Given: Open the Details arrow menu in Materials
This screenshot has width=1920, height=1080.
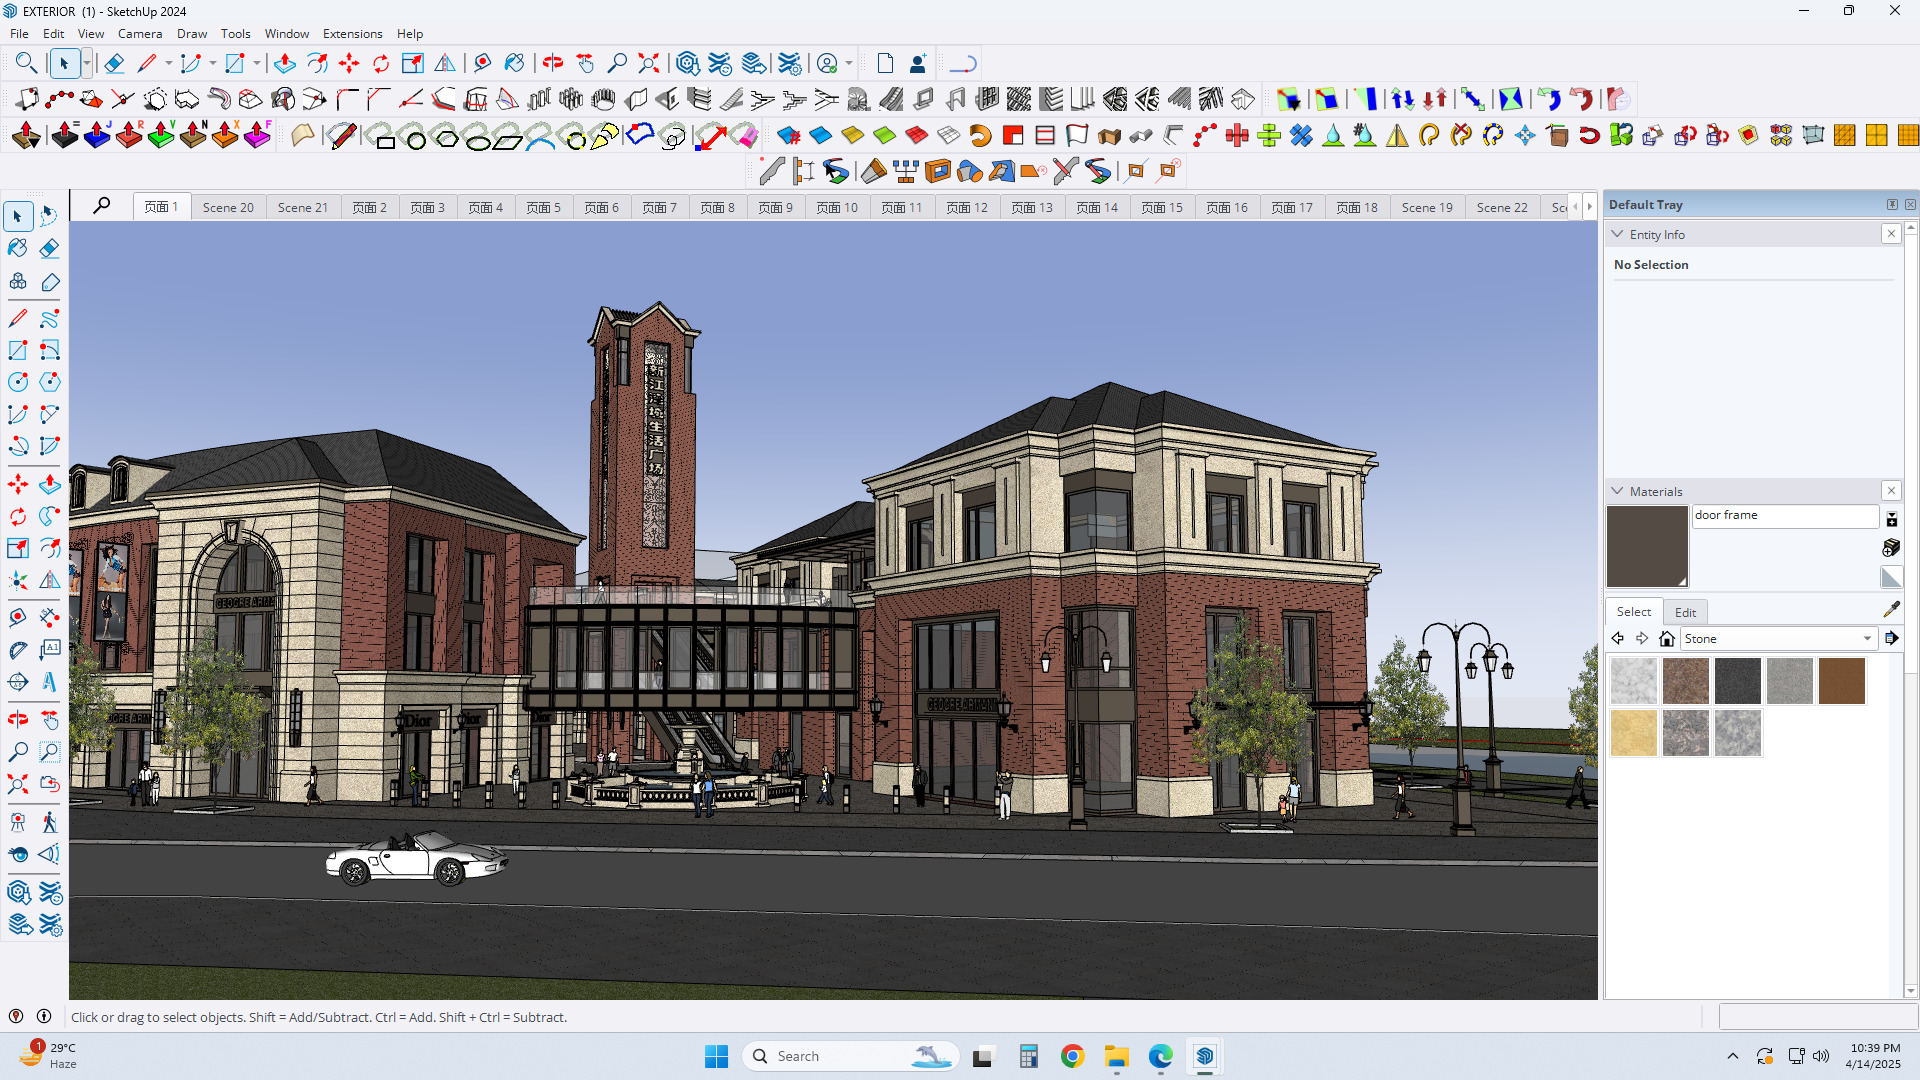Looking at the screenshot, I should pyautogui.click(x=1891, y=638).
